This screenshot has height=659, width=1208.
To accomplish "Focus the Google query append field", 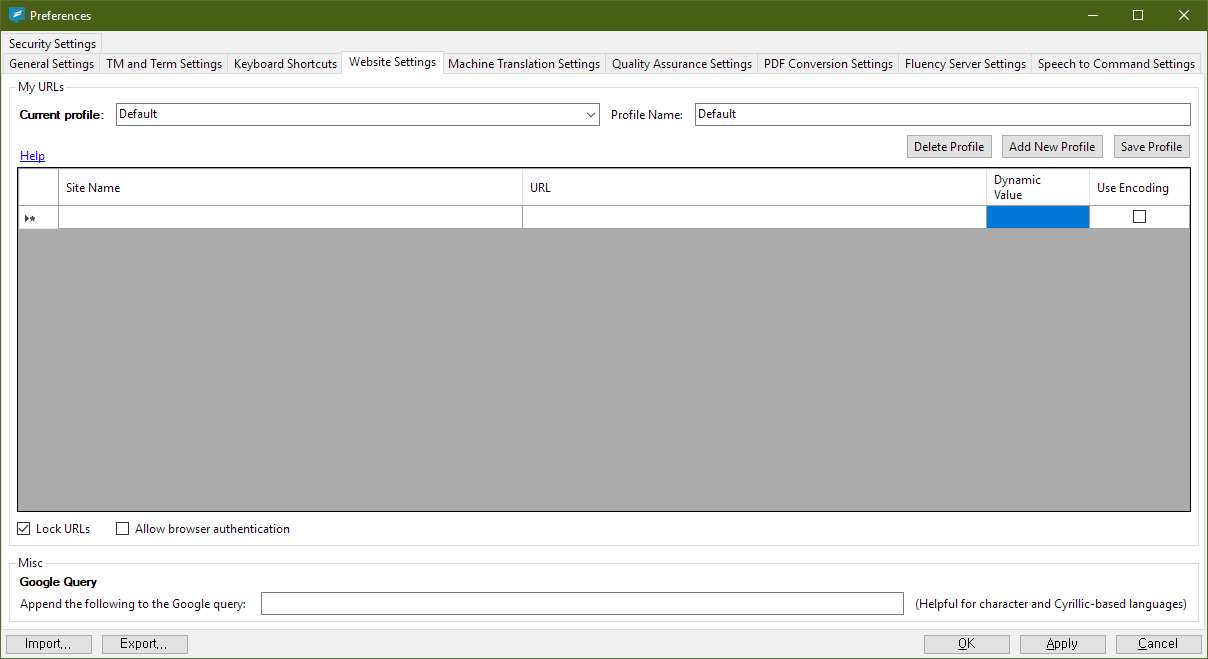I will coord(581,604).
